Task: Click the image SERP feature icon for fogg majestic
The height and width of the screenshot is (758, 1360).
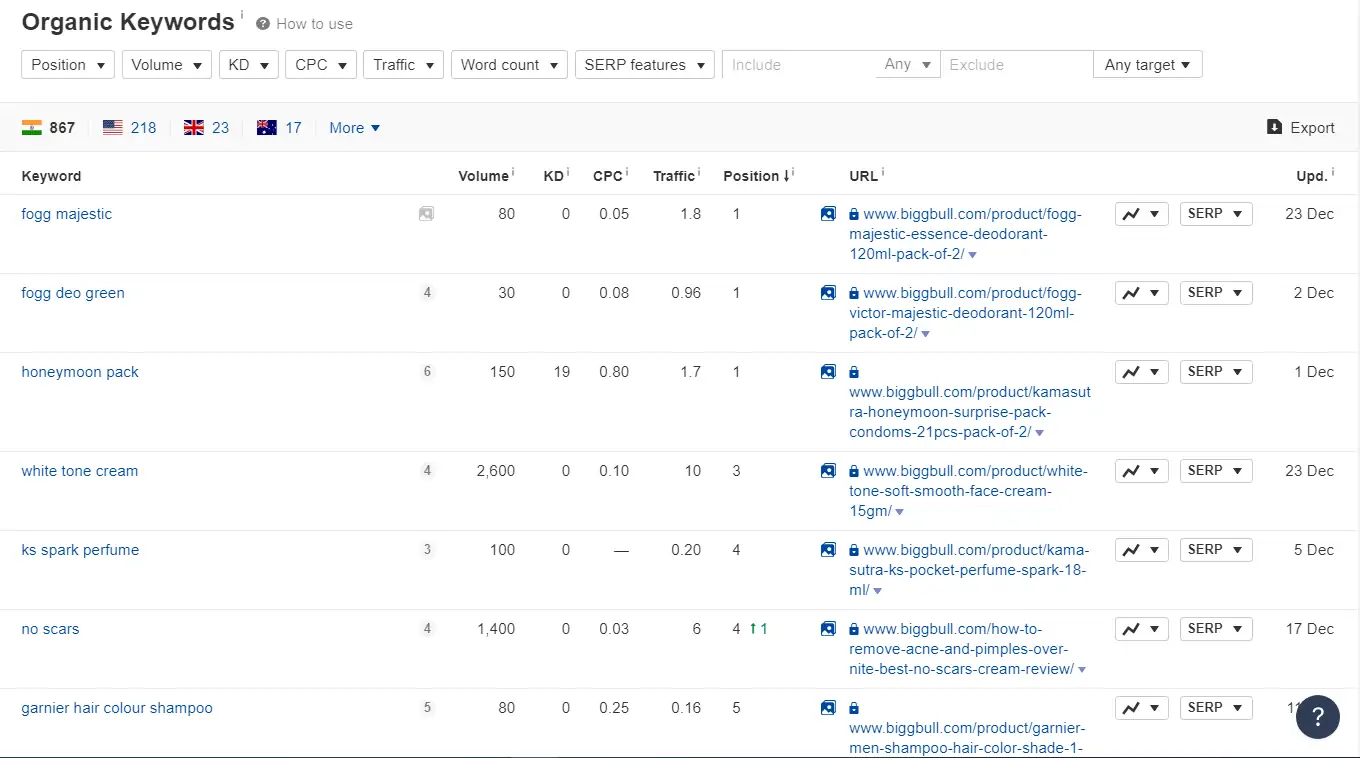Action: [x=426, y=214]
